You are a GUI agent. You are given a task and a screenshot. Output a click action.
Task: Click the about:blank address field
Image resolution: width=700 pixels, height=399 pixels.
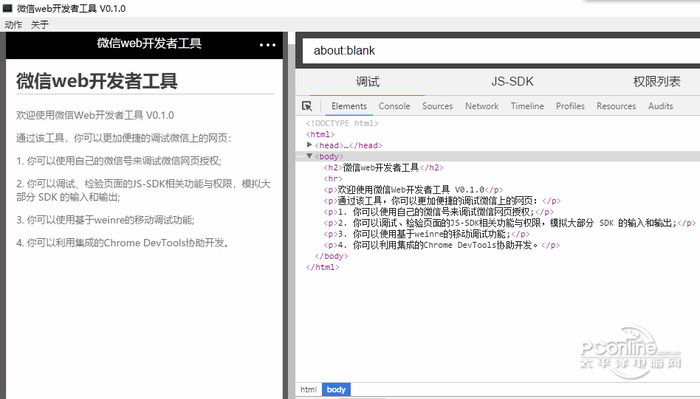(x=501, y=51)
